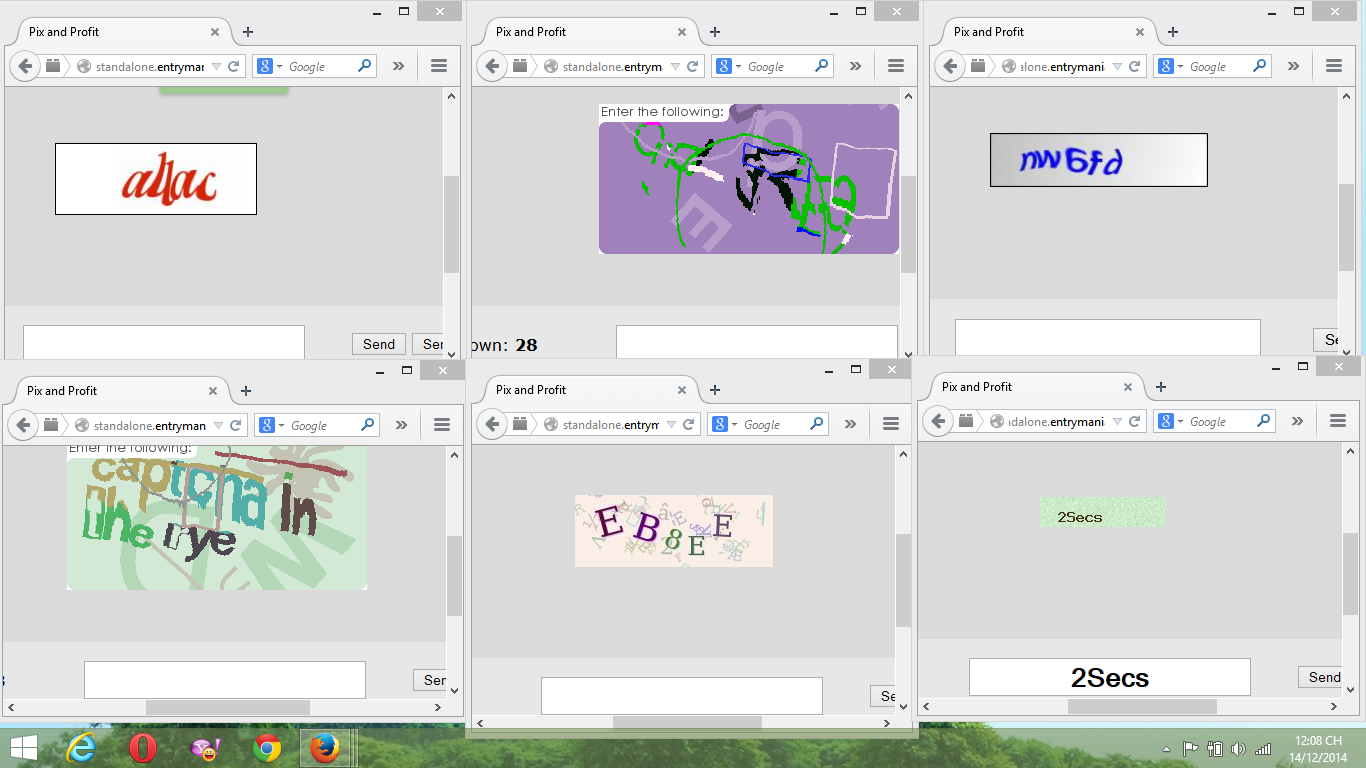Screen dimensions: 1366x768
Task: Go back in the 'captcha in the rye' window
Action: (23, 425)
